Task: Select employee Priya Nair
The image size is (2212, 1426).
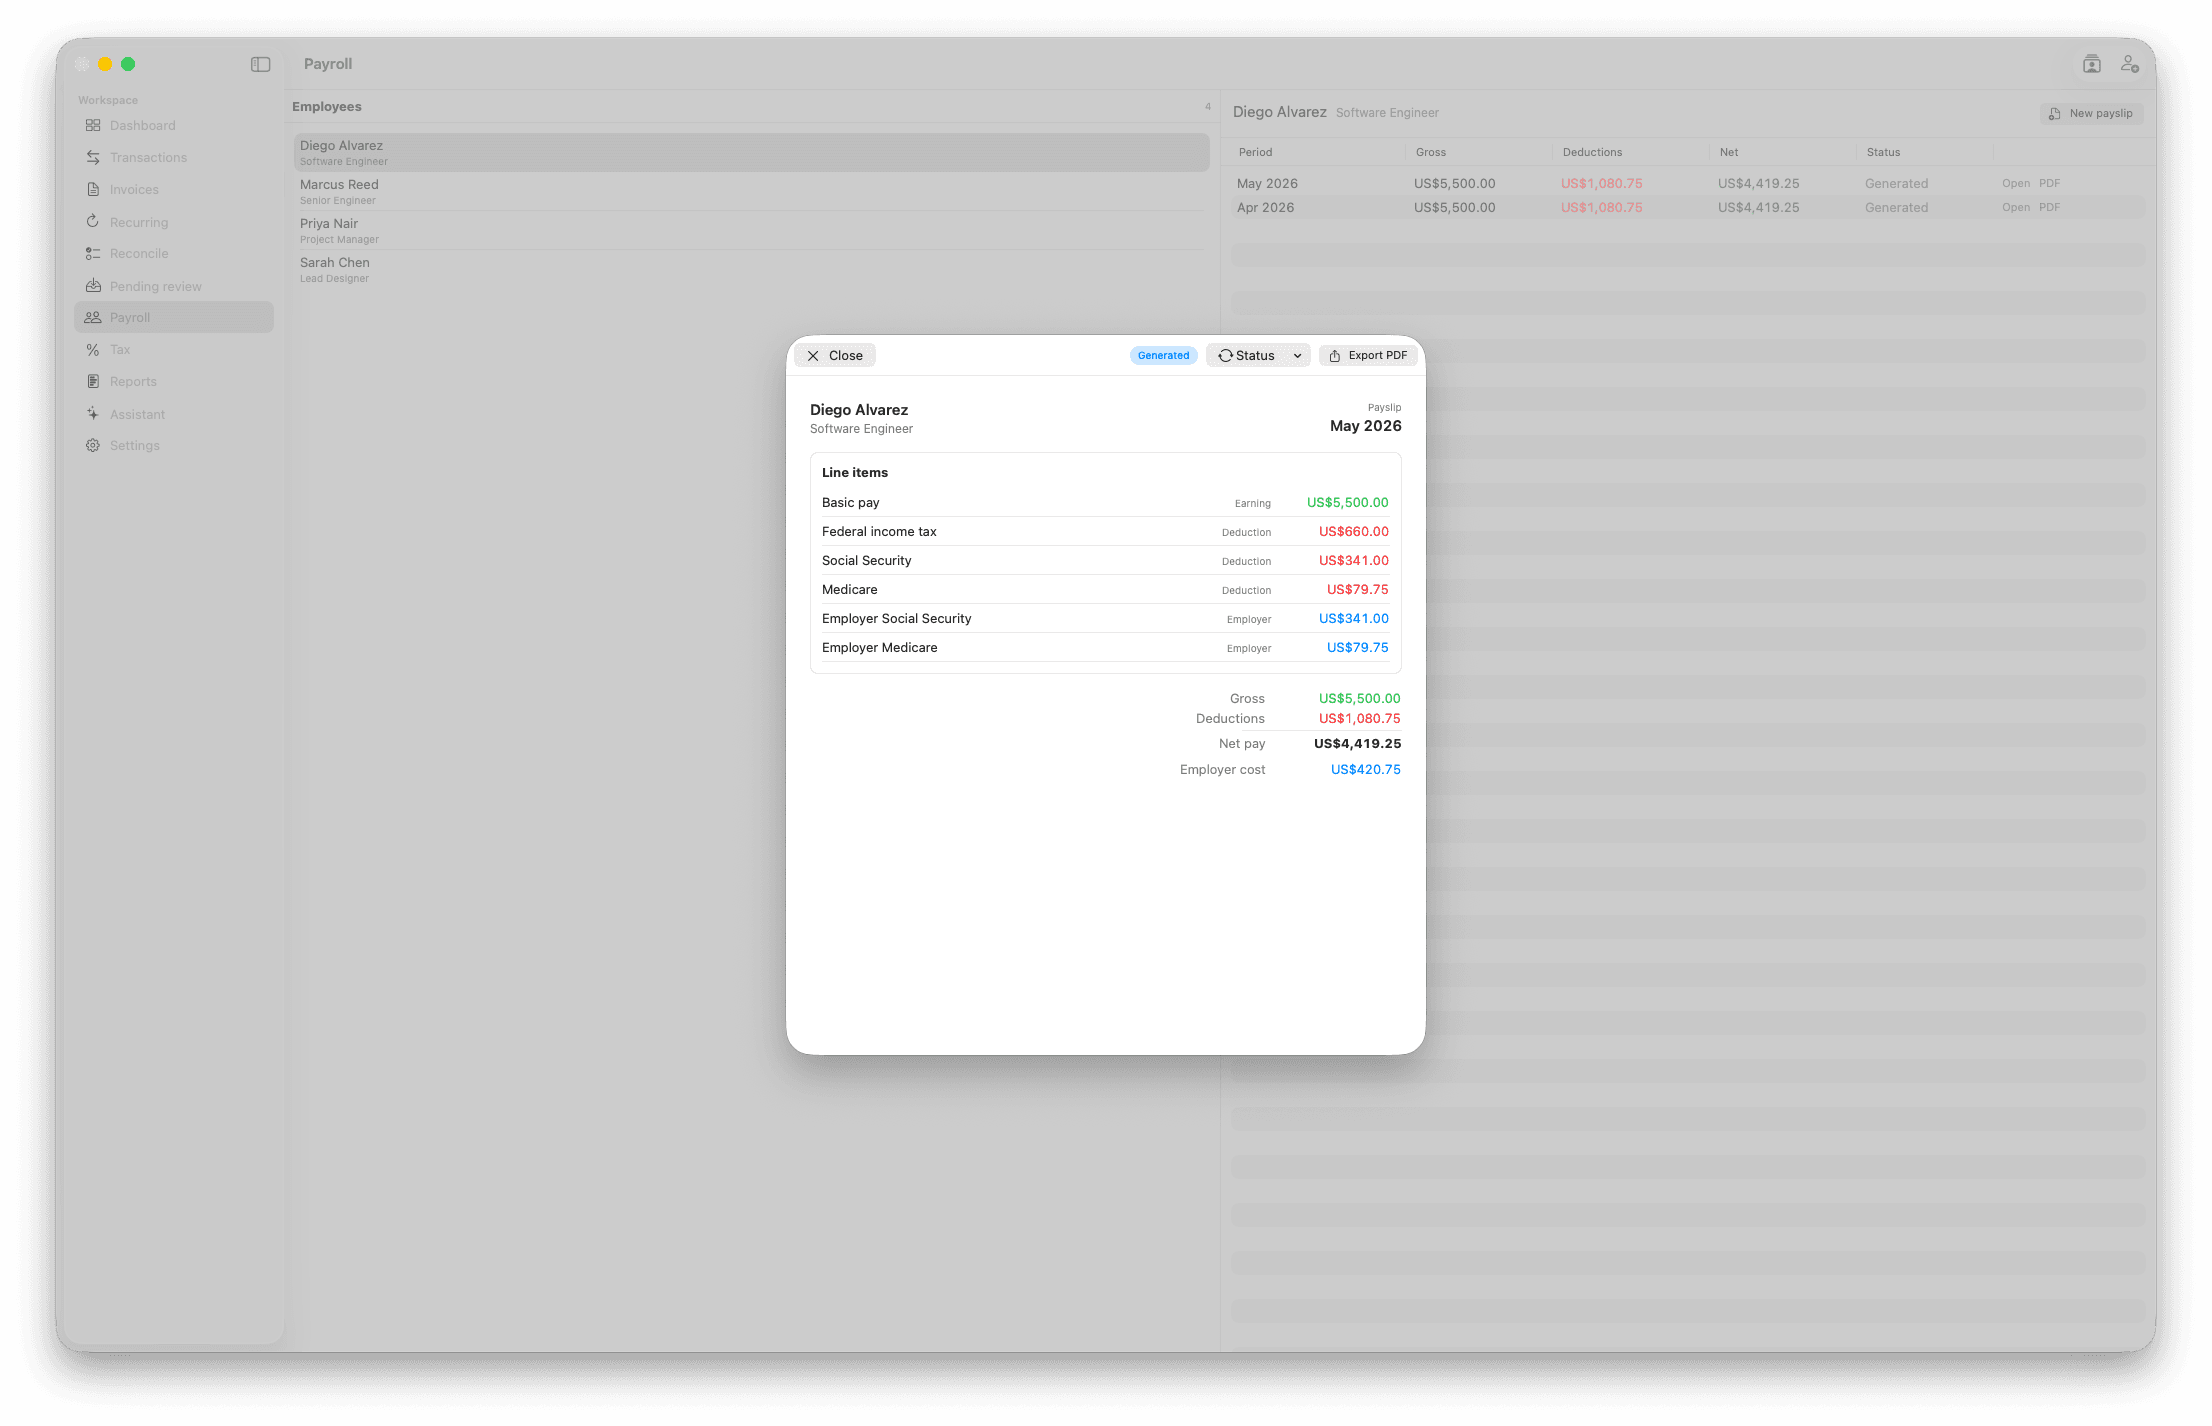Action: click(751, 231)
